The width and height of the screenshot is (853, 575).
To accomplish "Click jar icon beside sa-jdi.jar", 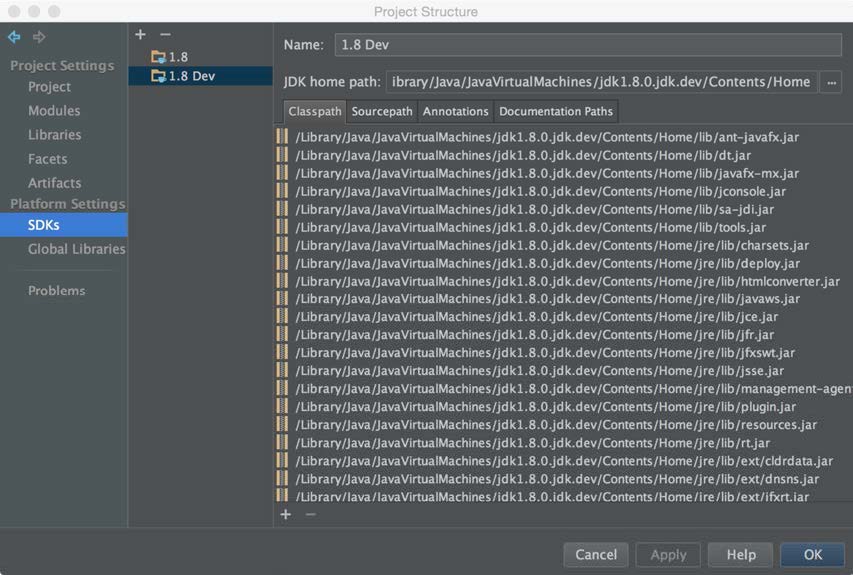I will [x=282, y=209].
